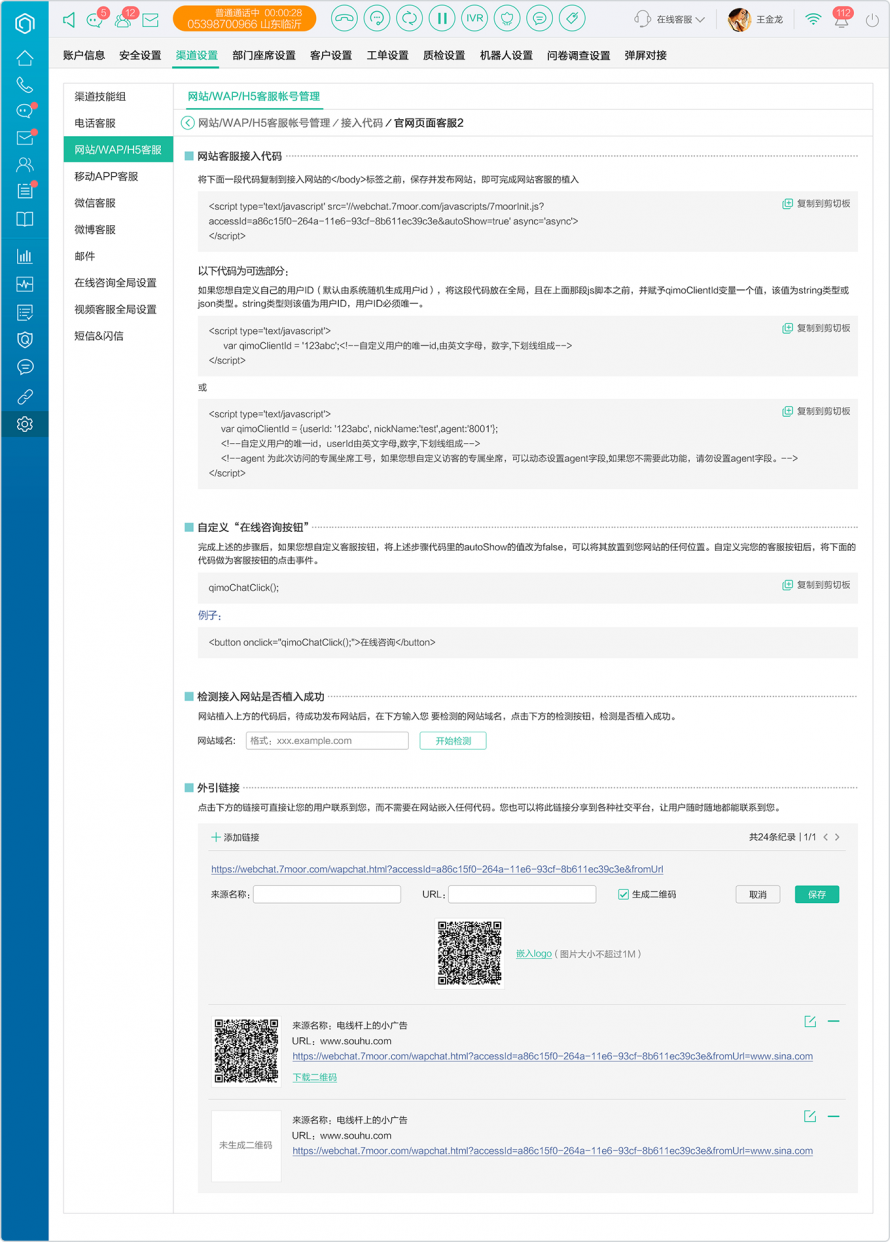Open the 客户设置 tab

(331, 56)
